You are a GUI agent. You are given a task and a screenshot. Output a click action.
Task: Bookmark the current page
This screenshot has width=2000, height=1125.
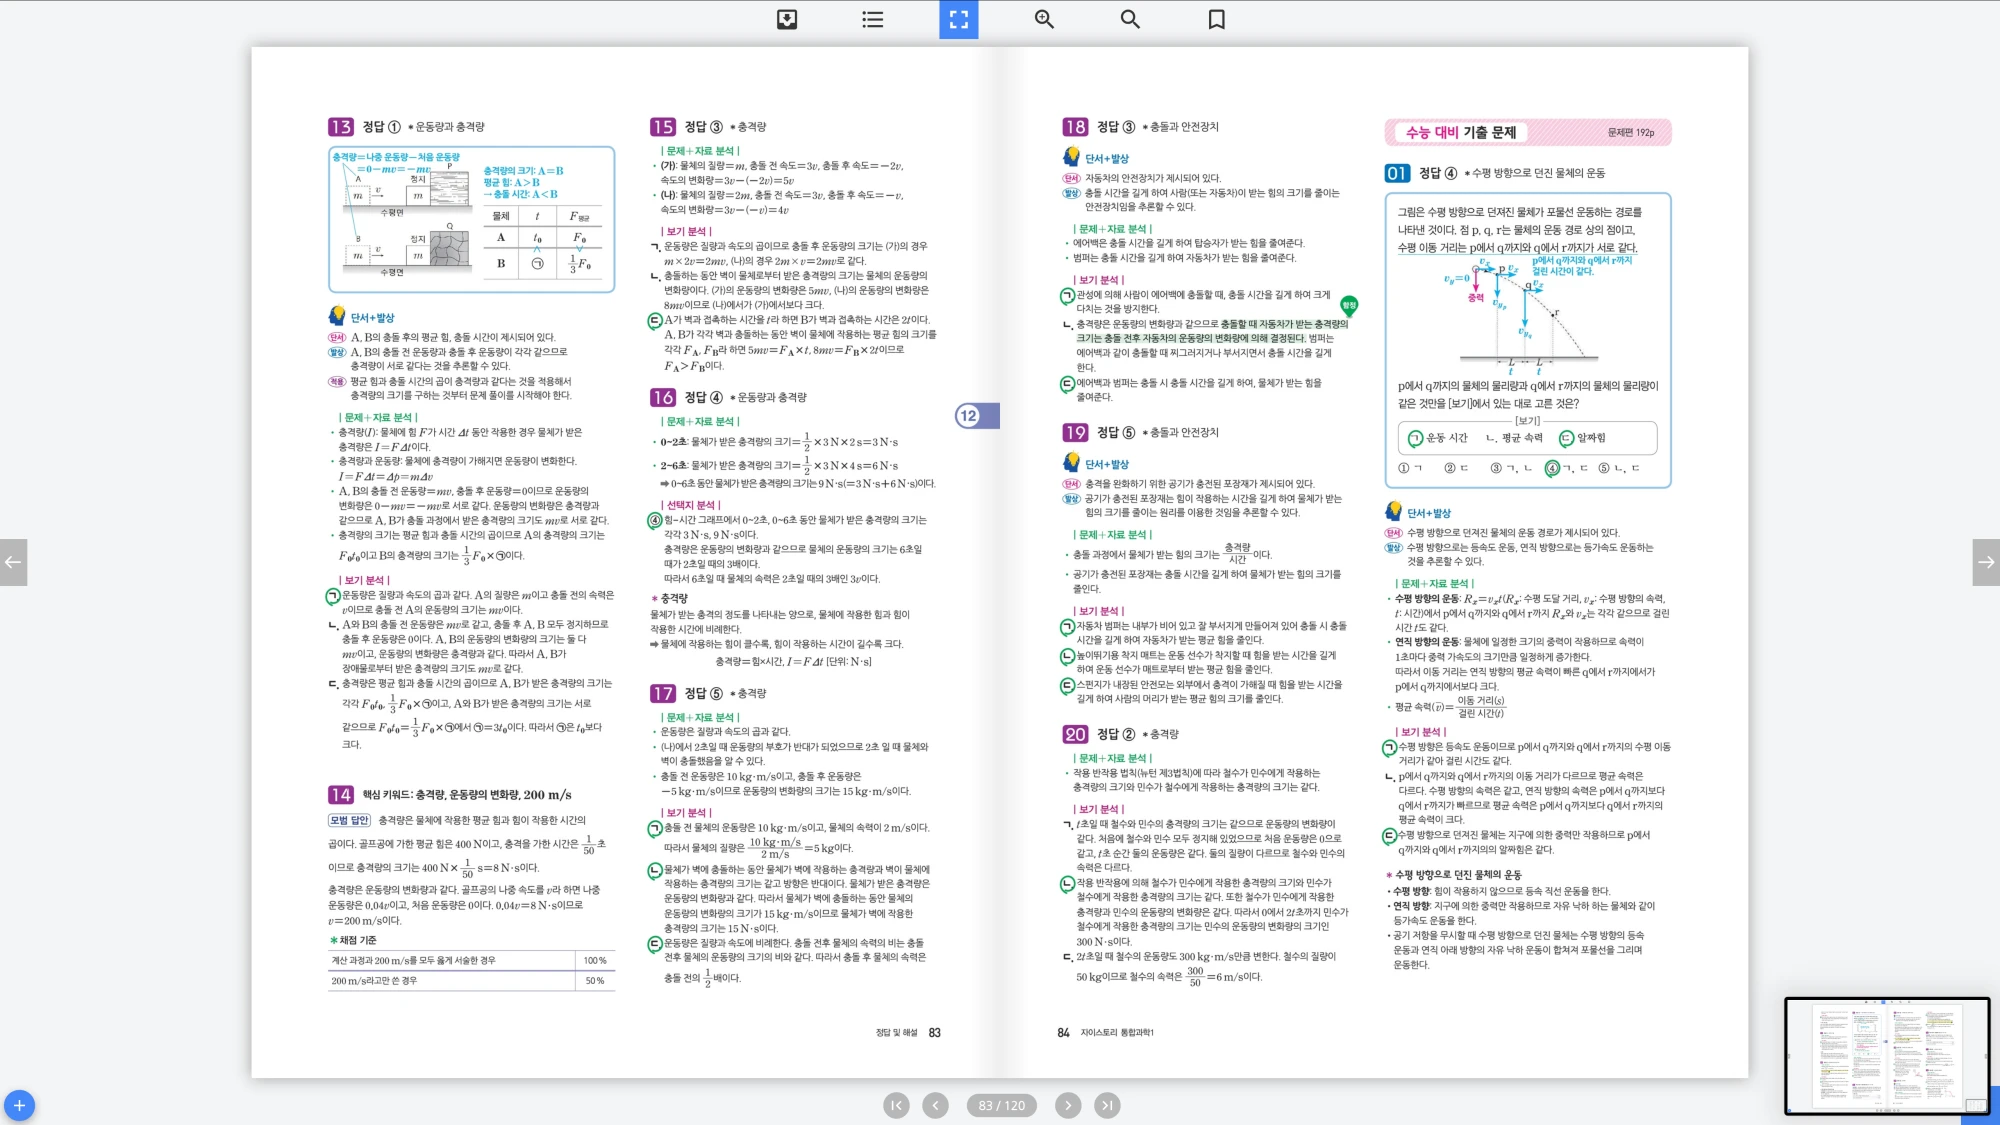point(1216,19)
